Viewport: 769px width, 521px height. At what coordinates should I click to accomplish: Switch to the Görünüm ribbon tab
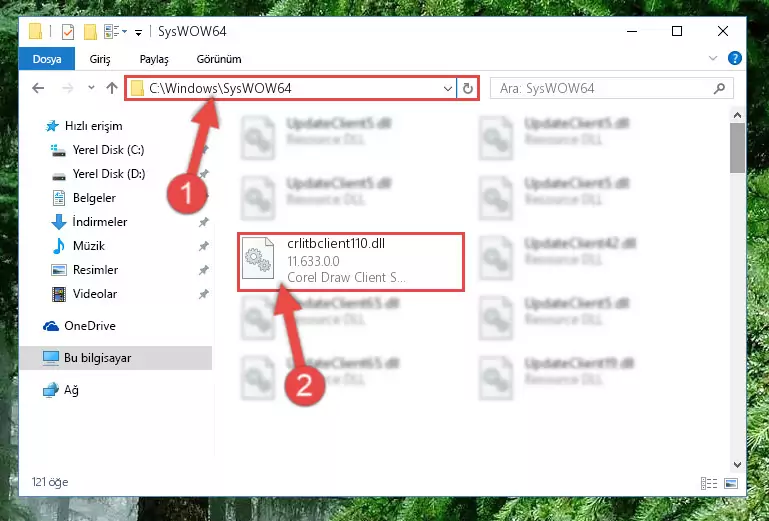click(219, 59)
